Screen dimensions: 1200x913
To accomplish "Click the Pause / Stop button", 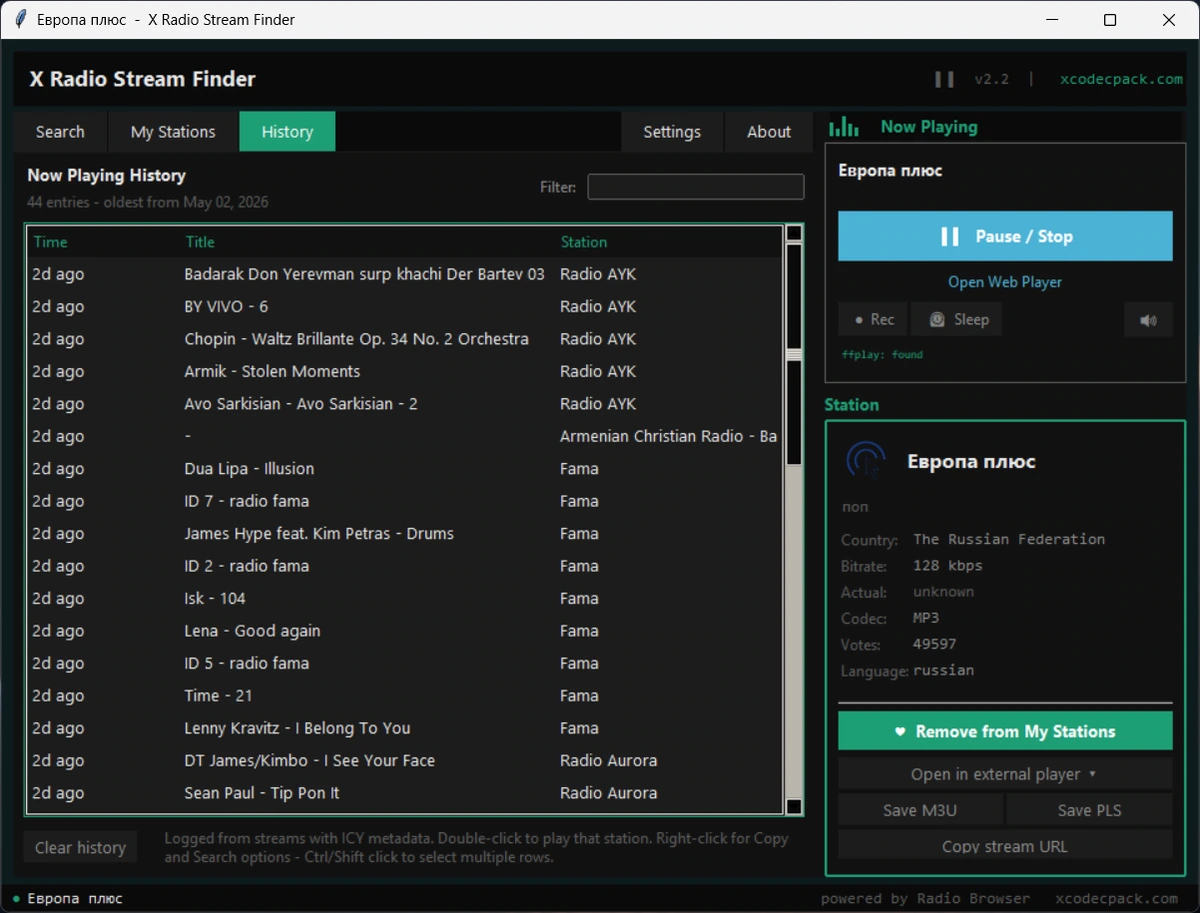I will click(x=1005, y=236).
